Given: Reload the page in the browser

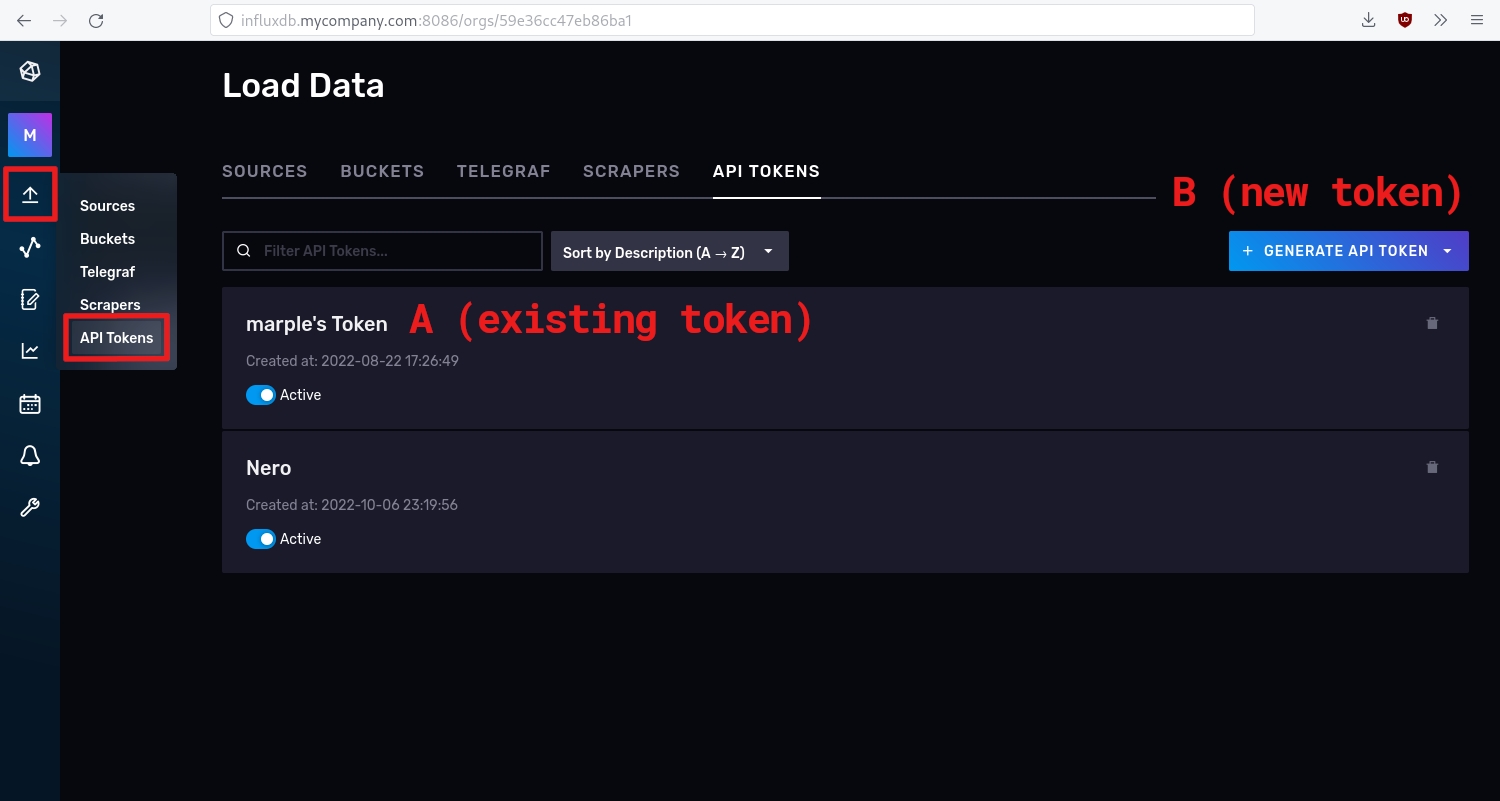Looking at the screenshot, I should [96, 20].
